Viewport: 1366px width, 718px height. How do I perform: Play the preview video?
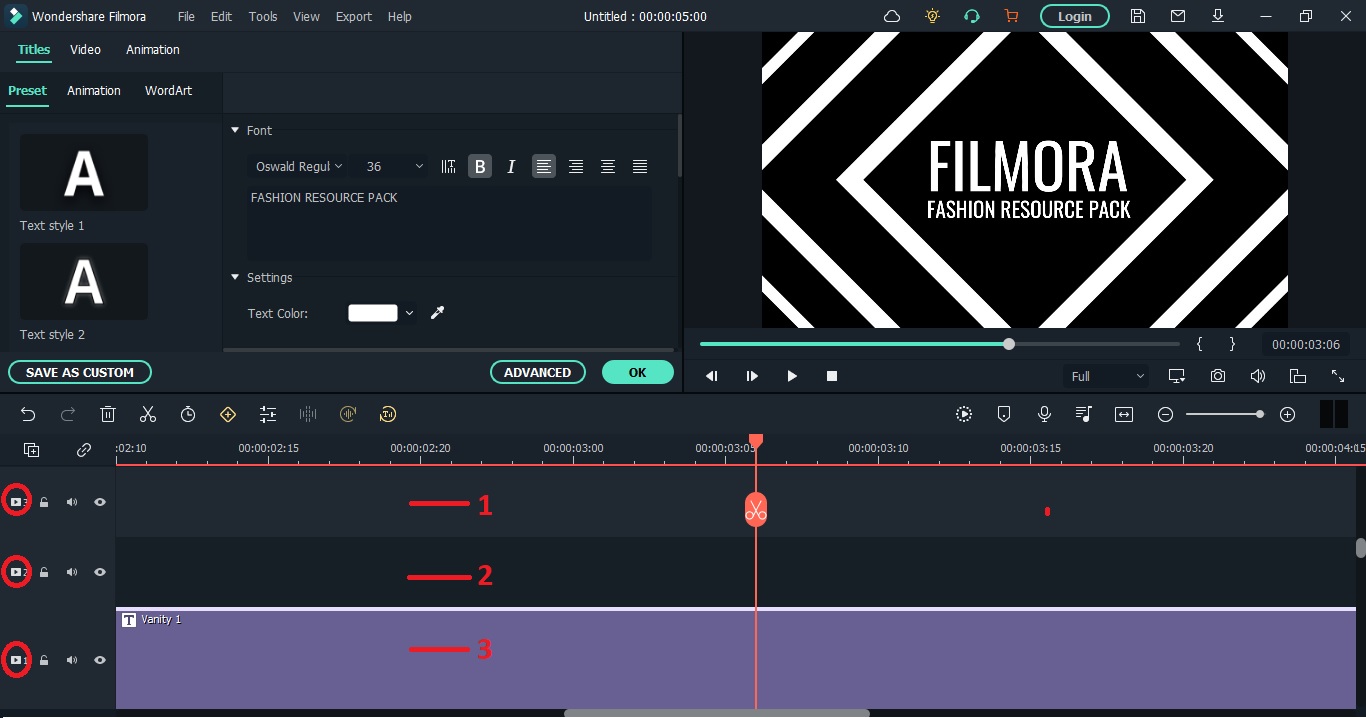[x=792, y=376]
